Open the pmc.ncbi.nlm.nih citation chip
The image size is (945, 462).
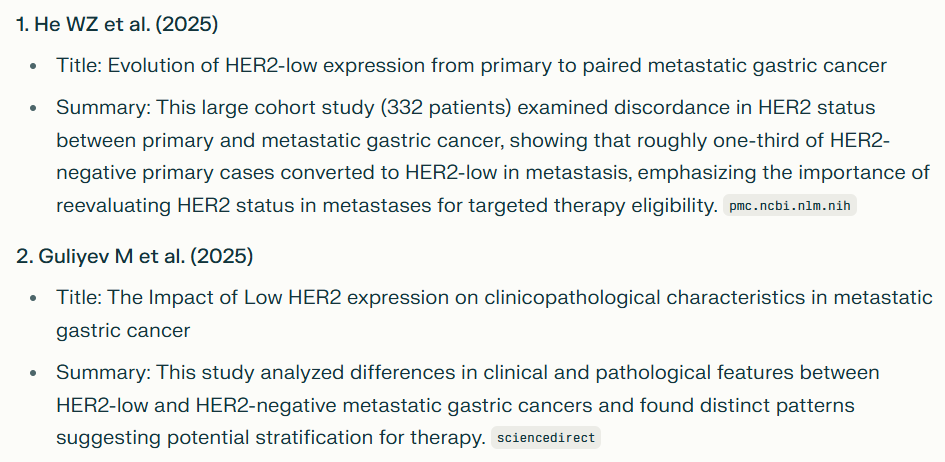(790, 206)
